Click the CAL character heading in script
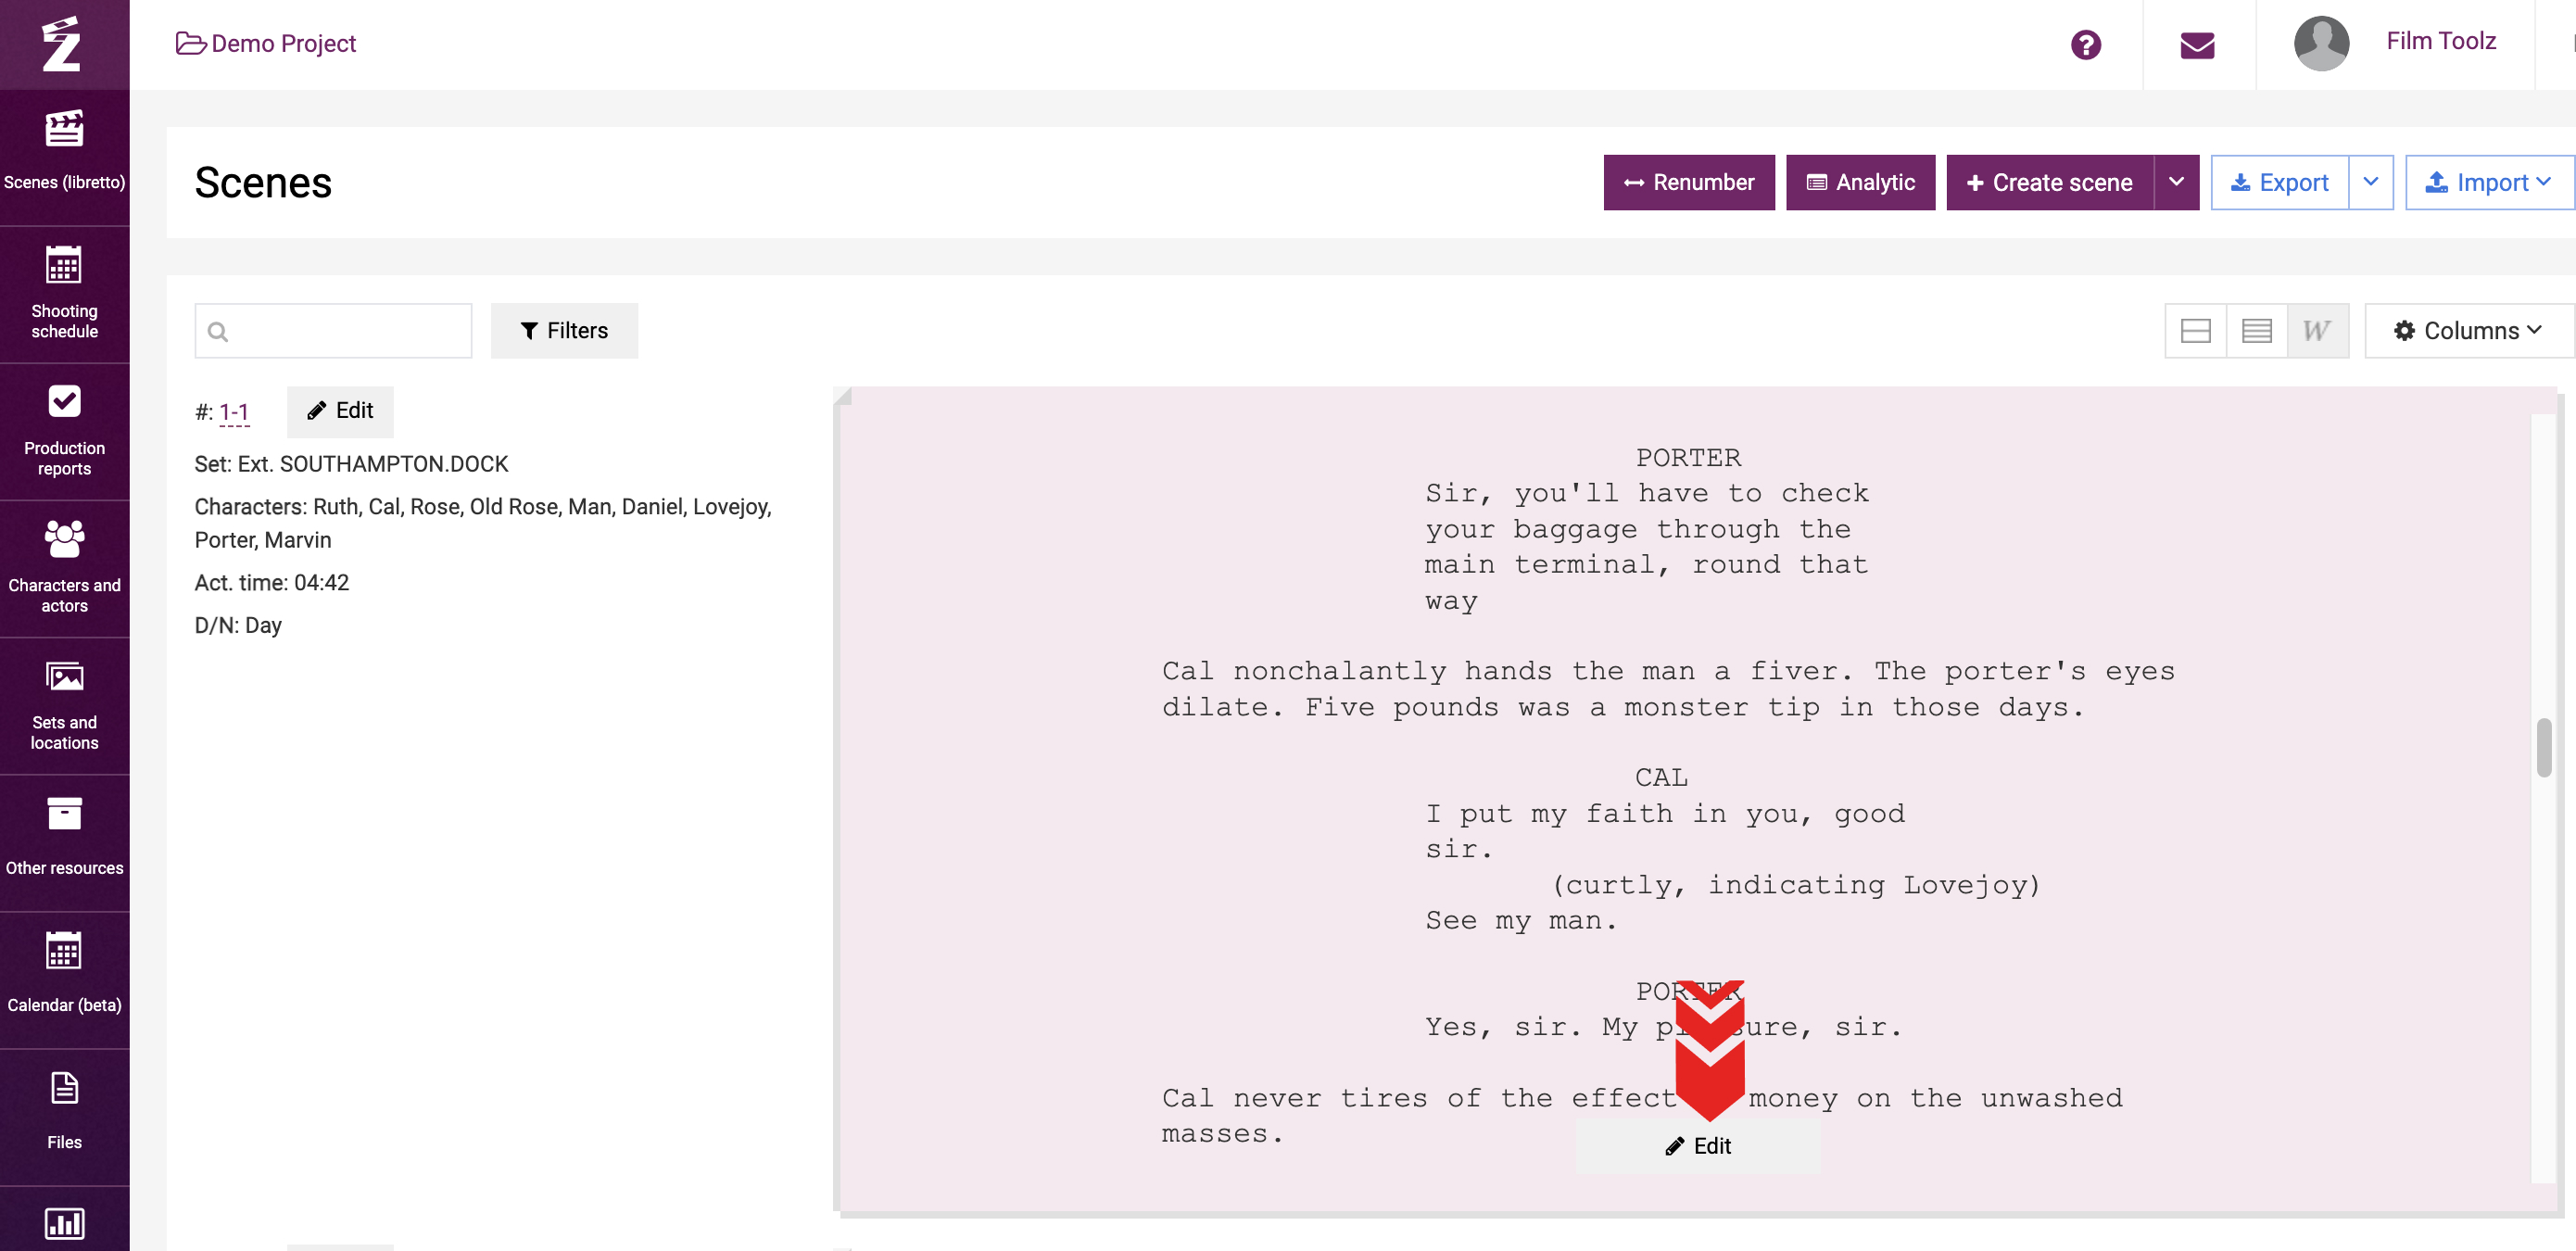This screenshot has width=2576, height=1251. point(1661,778)
